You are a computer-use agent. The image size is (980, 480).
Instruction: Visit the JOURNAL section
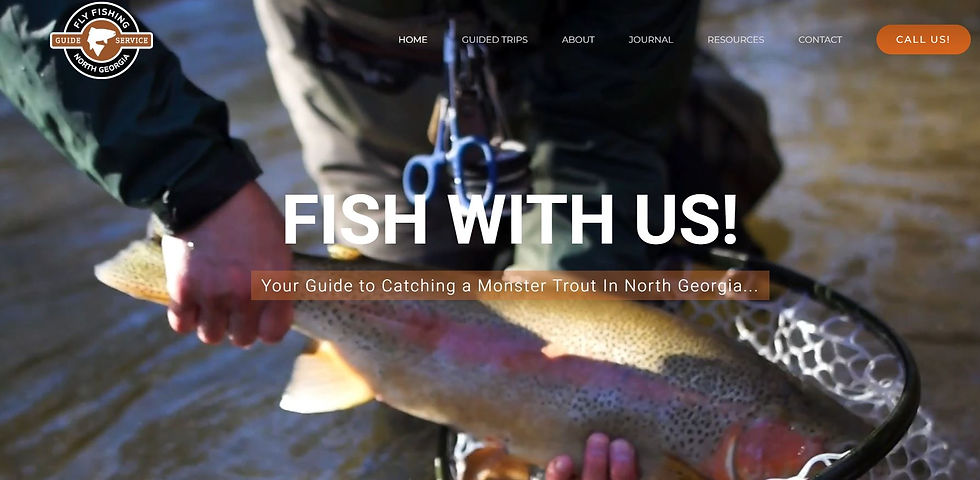click(651, 39)
